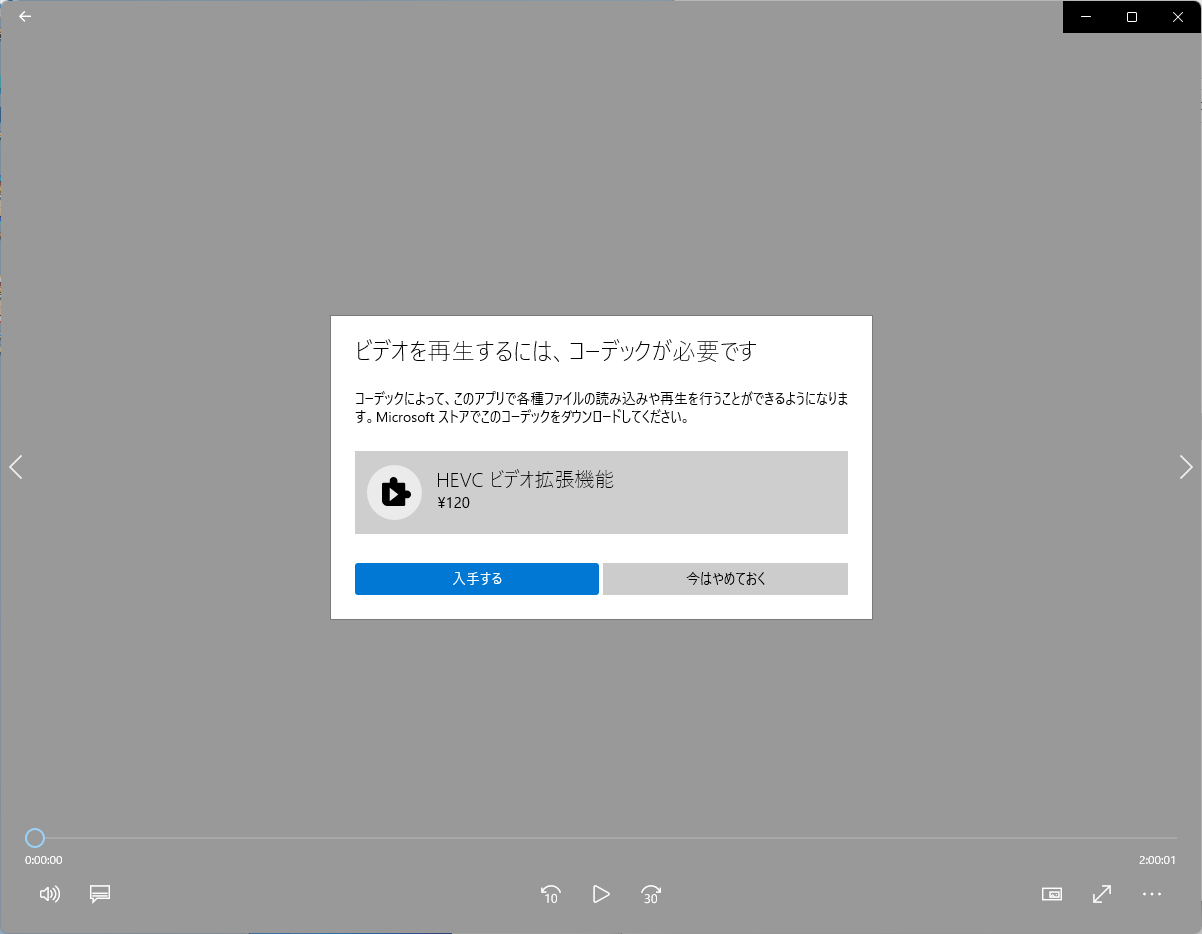1202x934 pixels.
Task: Switch to mini view mode
Action: click(x=1052, y=894)
